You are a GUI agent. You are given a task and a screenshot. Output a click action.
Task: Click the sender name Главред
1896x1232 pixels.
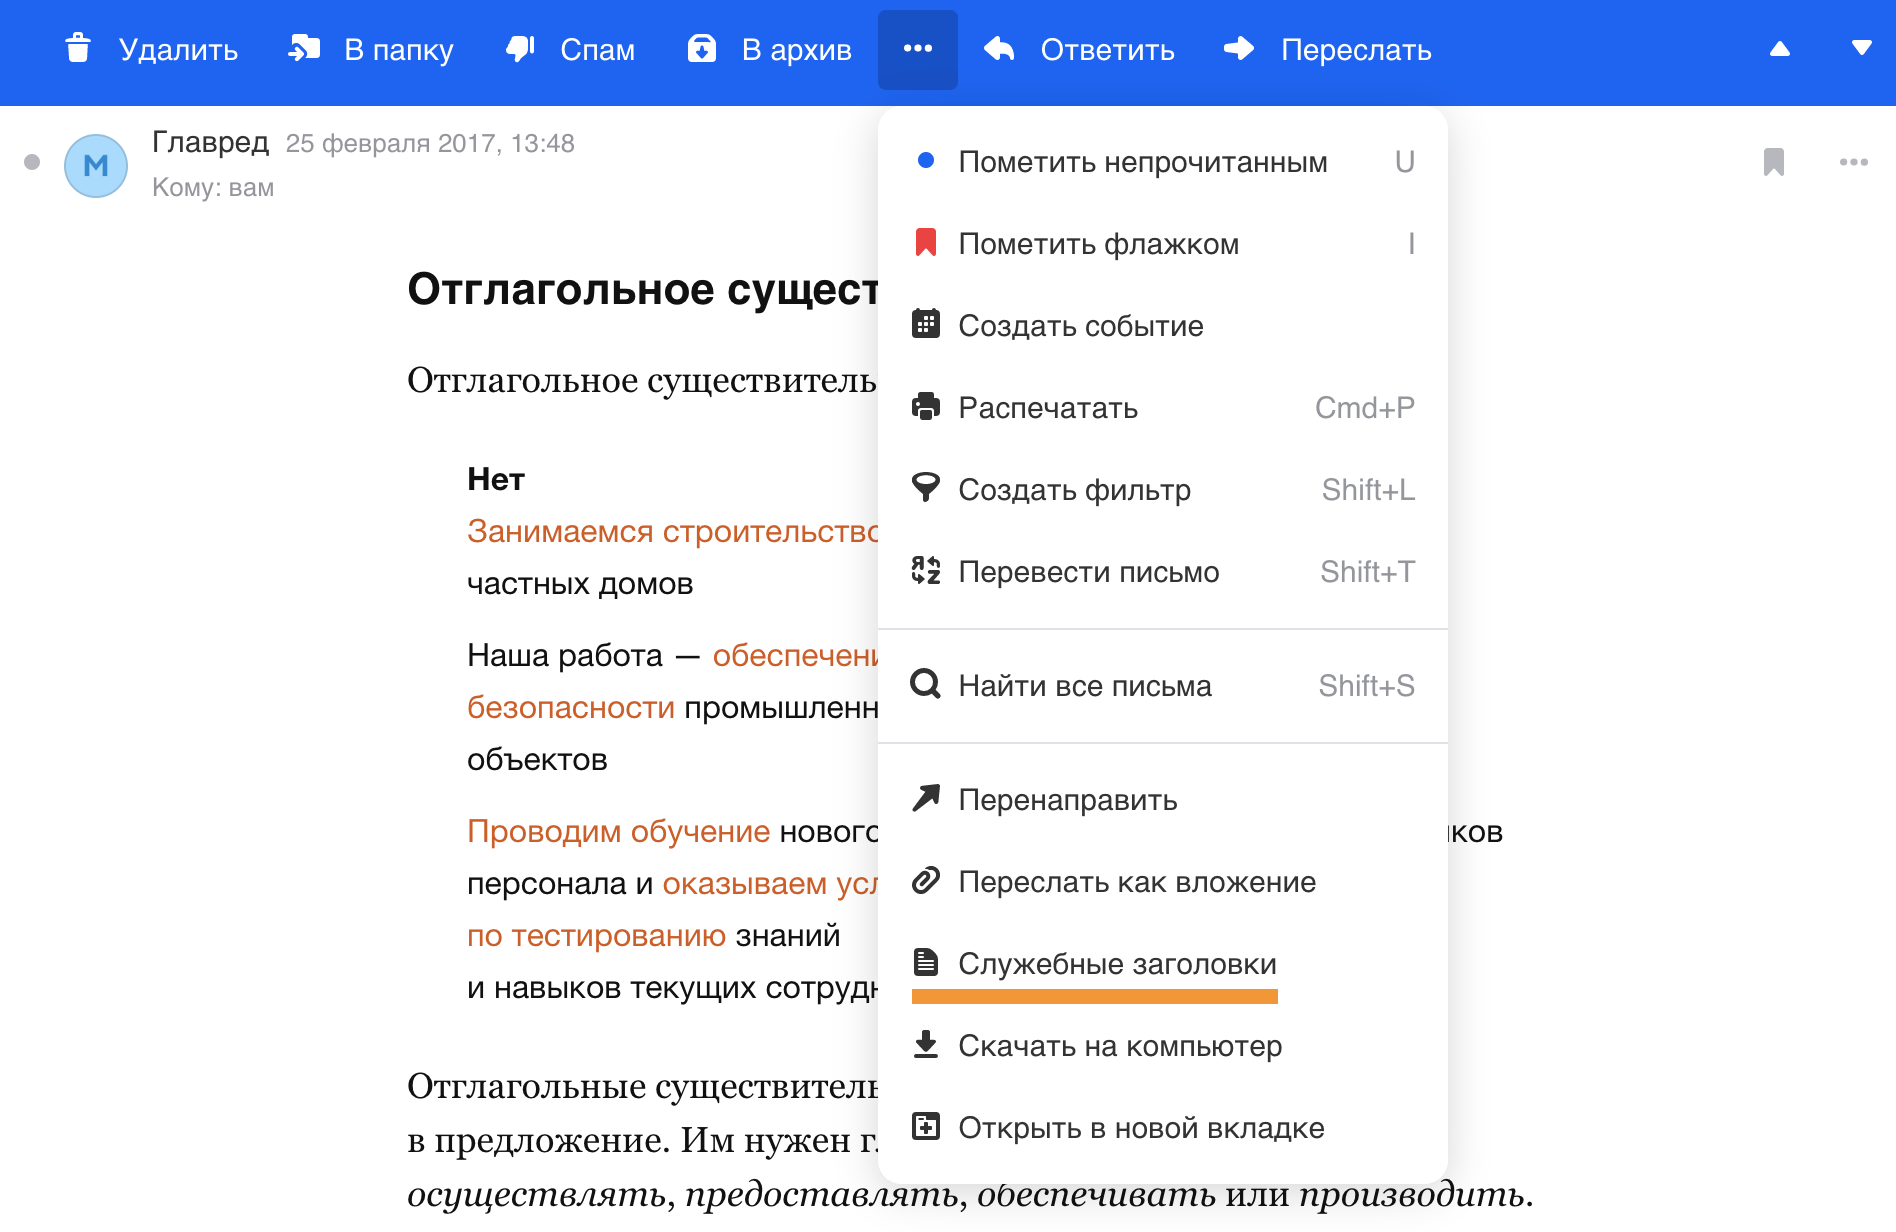pos(210,143)
